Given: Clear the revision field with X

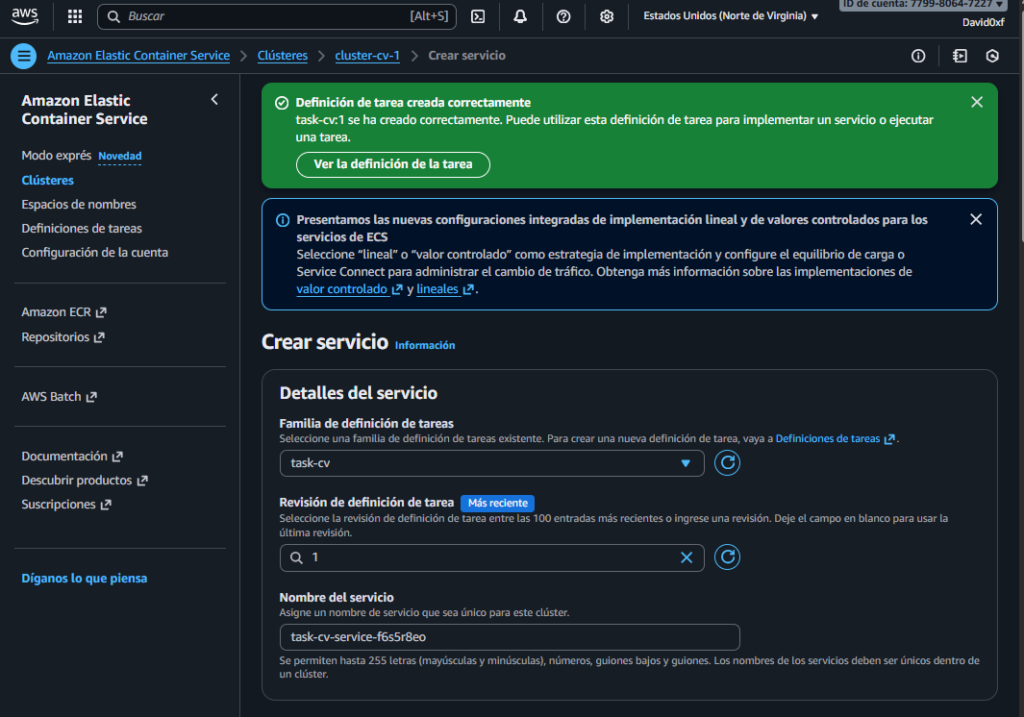Looking at the screenshot, I should pos(687,558).
